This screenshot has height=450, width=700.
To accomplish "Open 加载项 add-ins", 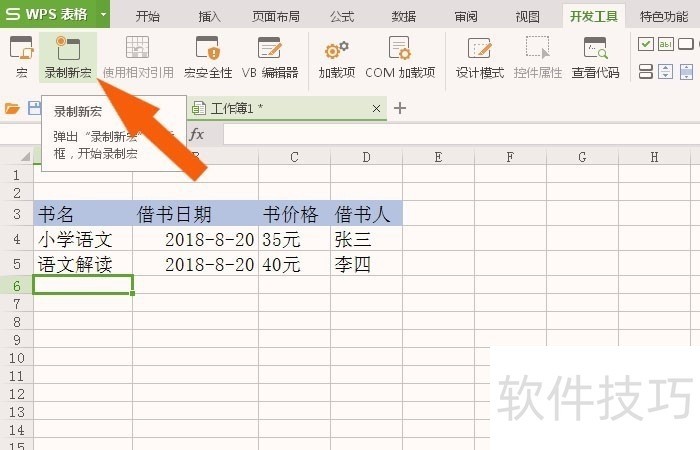I will click(x=337, y=57).
